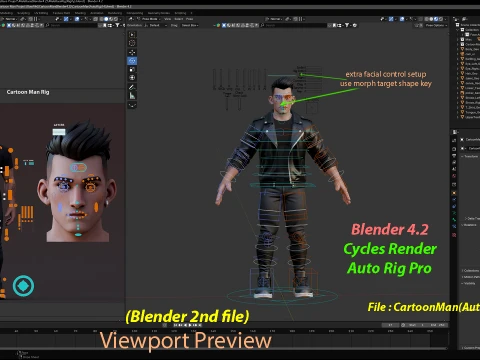
Task: Open the View Layer properties tab
Action: coord(454,162)
